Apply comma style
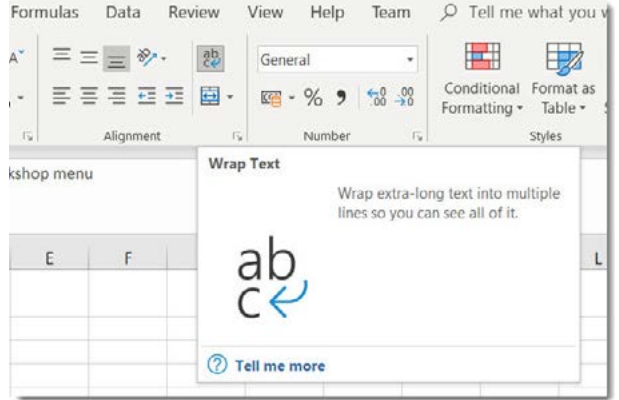The image size is (619, 400). pyautogui.click(x=341, y=97)
